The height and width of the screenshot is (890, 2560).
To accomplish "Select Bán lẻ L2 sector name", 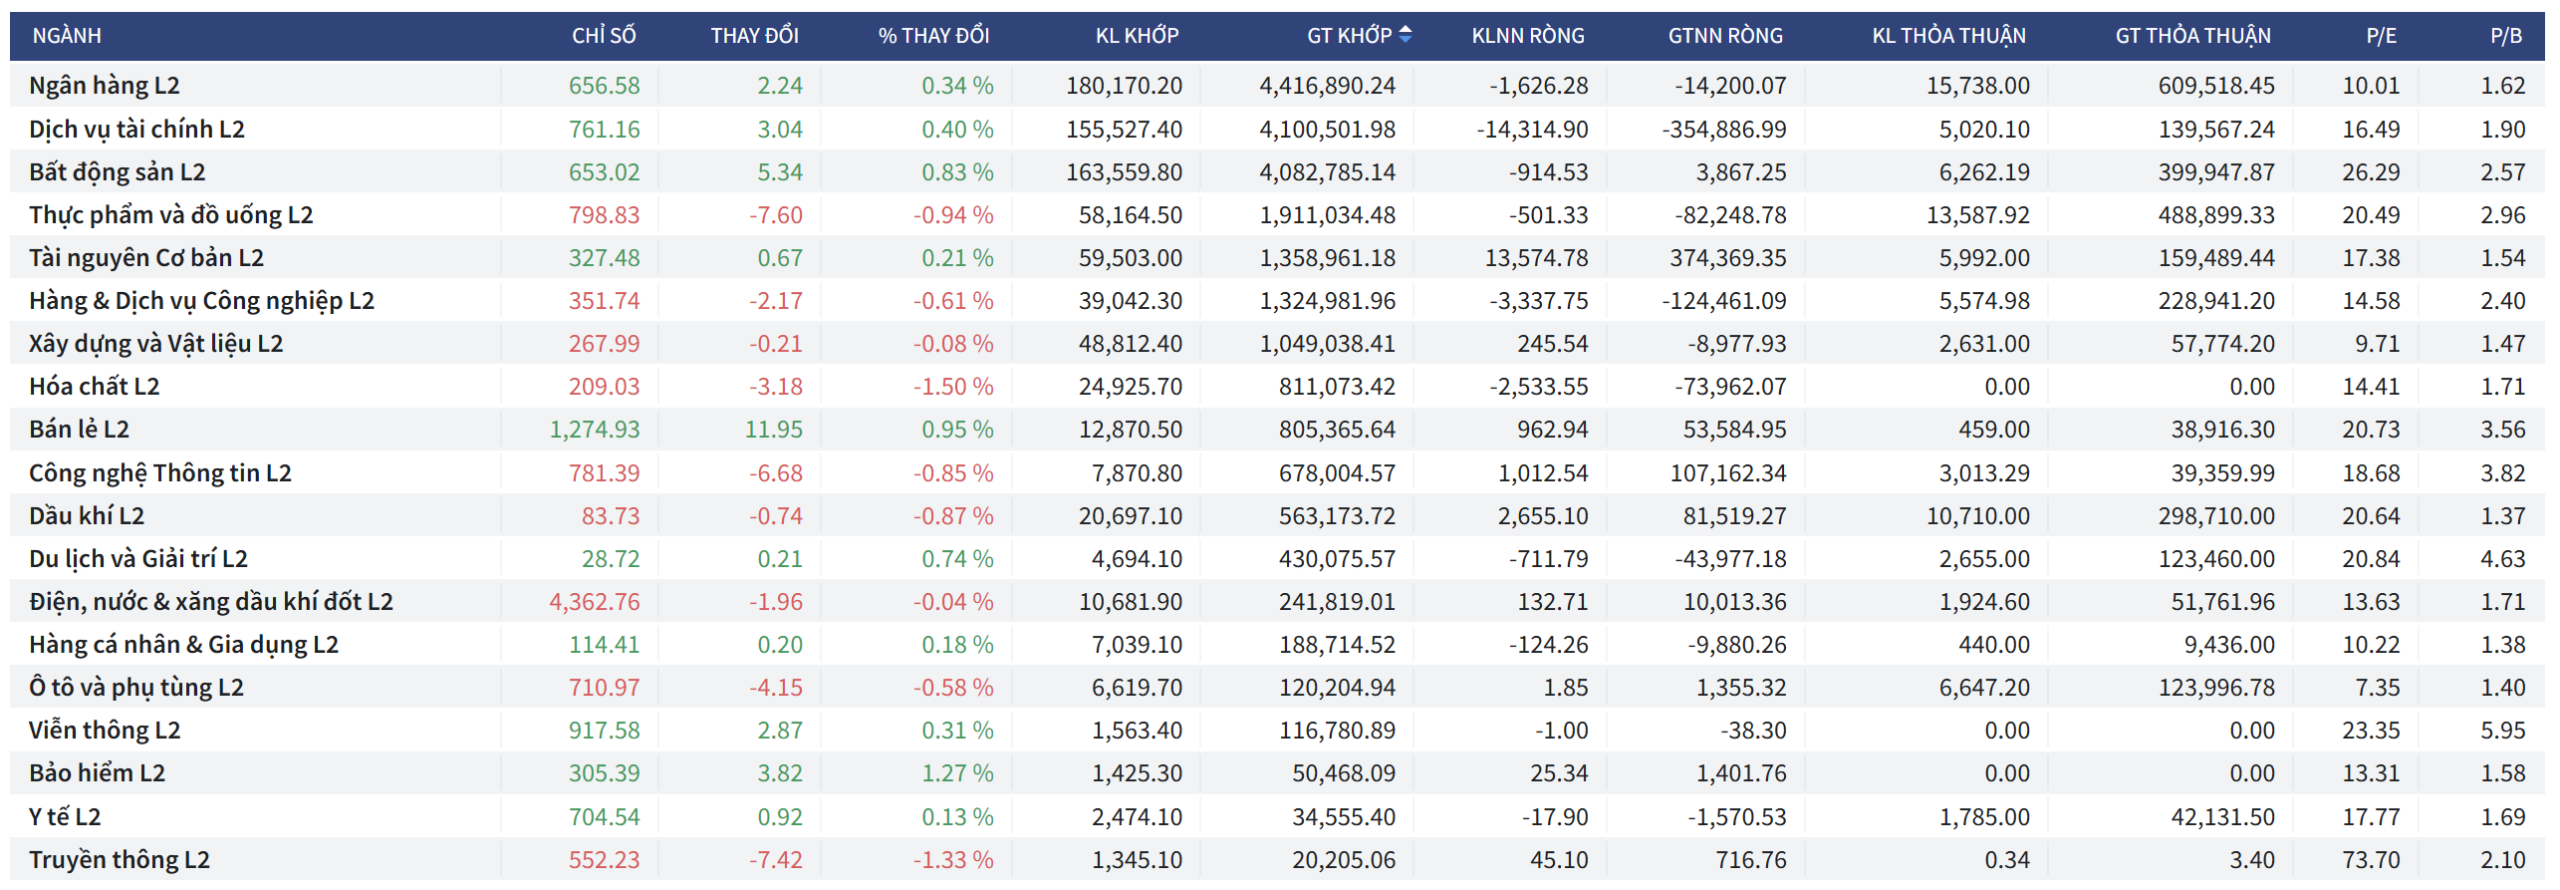I will coord(79,430).
